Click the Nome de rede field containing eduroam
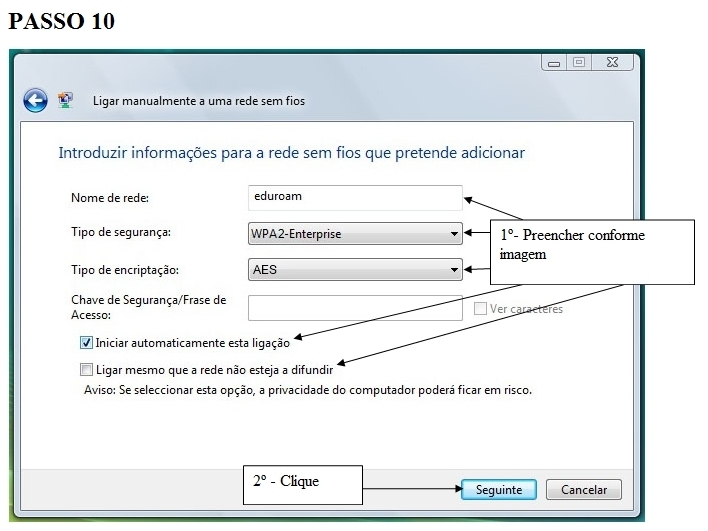Viewport: 708px width, 531px height. pyautogui.click(x=355, y=197)
